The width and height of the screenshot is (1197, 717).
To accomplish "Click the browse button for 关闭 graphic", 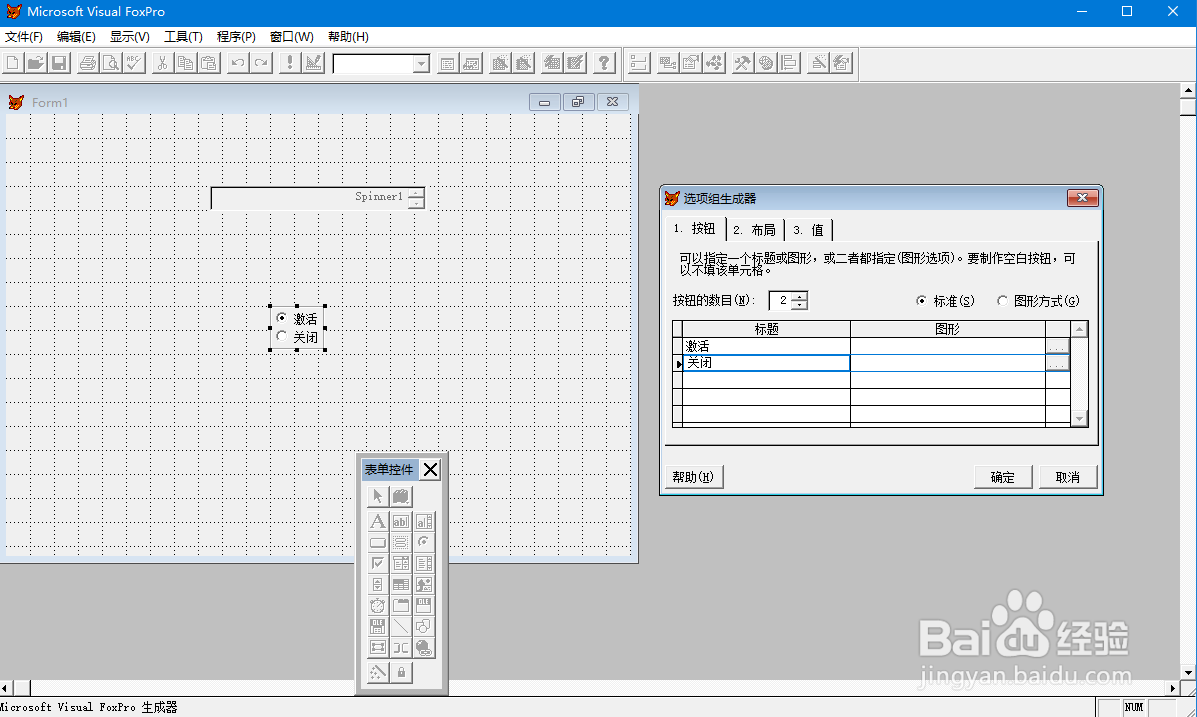I will 1057,363.
